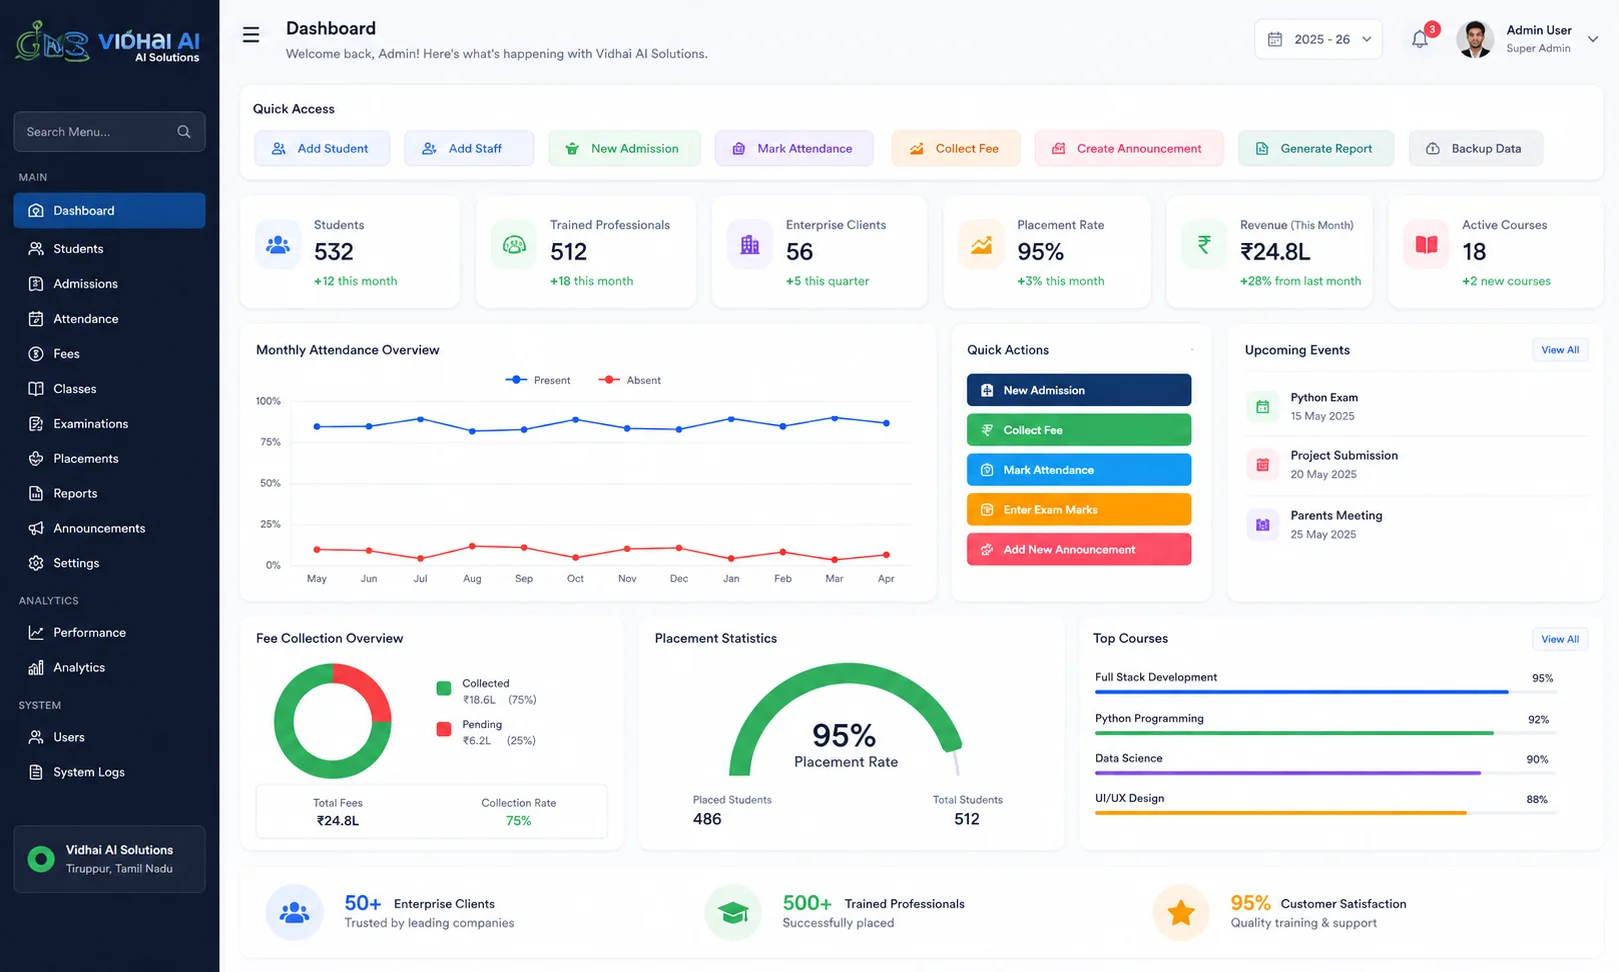Click the search magnifier icon in sidebar
Image resolution: width=1619 pixels, height=972 pixels.
pos(184,132)
